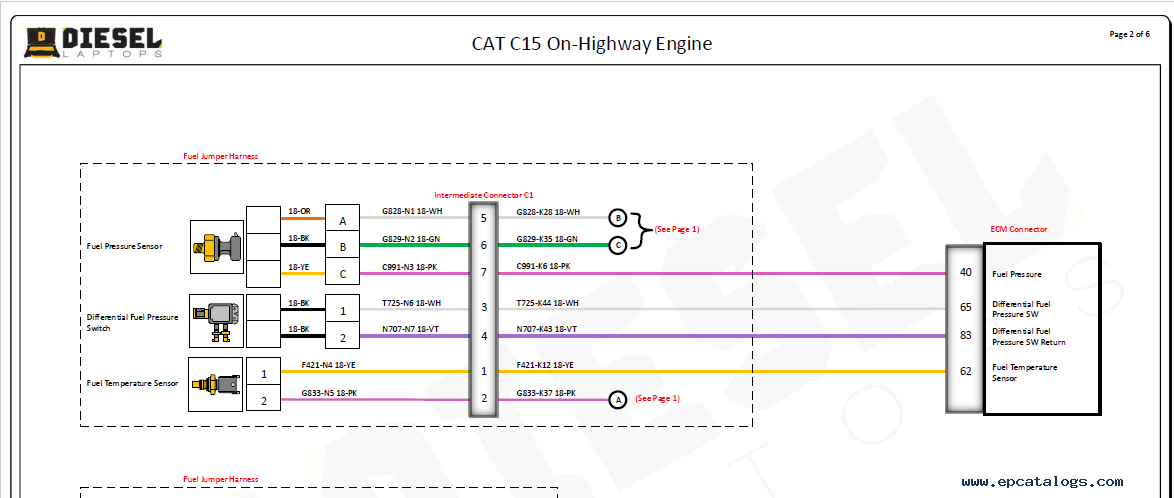The height and width of the screenshot is (498, 1174).
Task: Select 'Differential Fuel Pressure Switch' component label
Action: (133, 323)
